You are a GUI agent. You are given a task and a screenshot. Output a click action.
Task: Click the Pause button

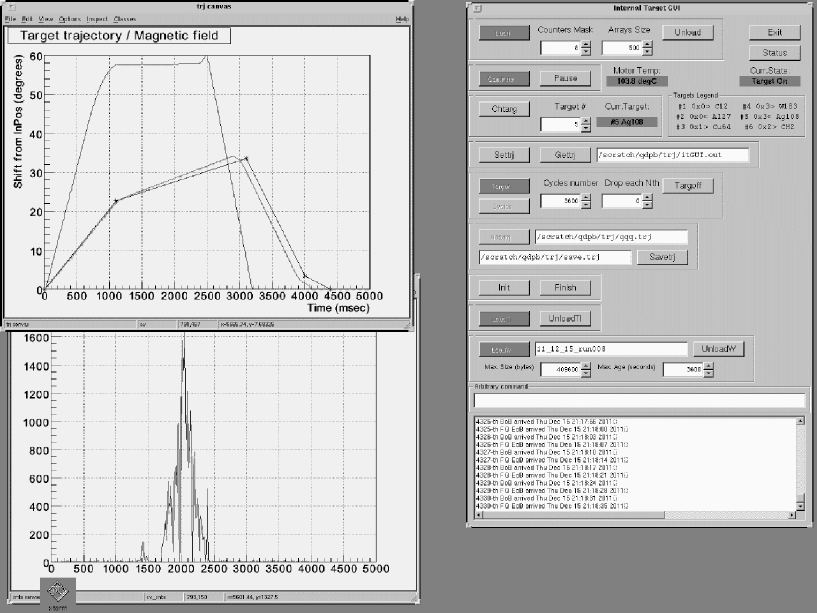tap(565, 78)
